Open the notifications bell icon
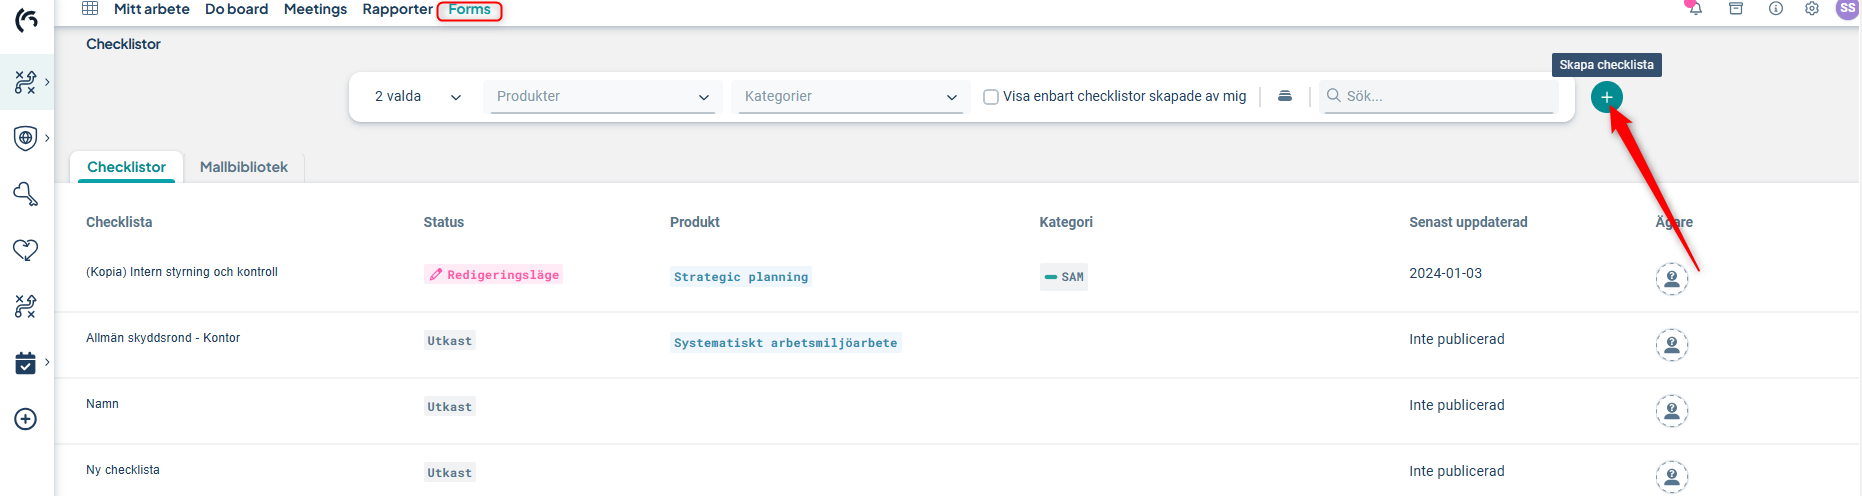The height and width of the screenshot is (496, 1862). click(1695, 9)
